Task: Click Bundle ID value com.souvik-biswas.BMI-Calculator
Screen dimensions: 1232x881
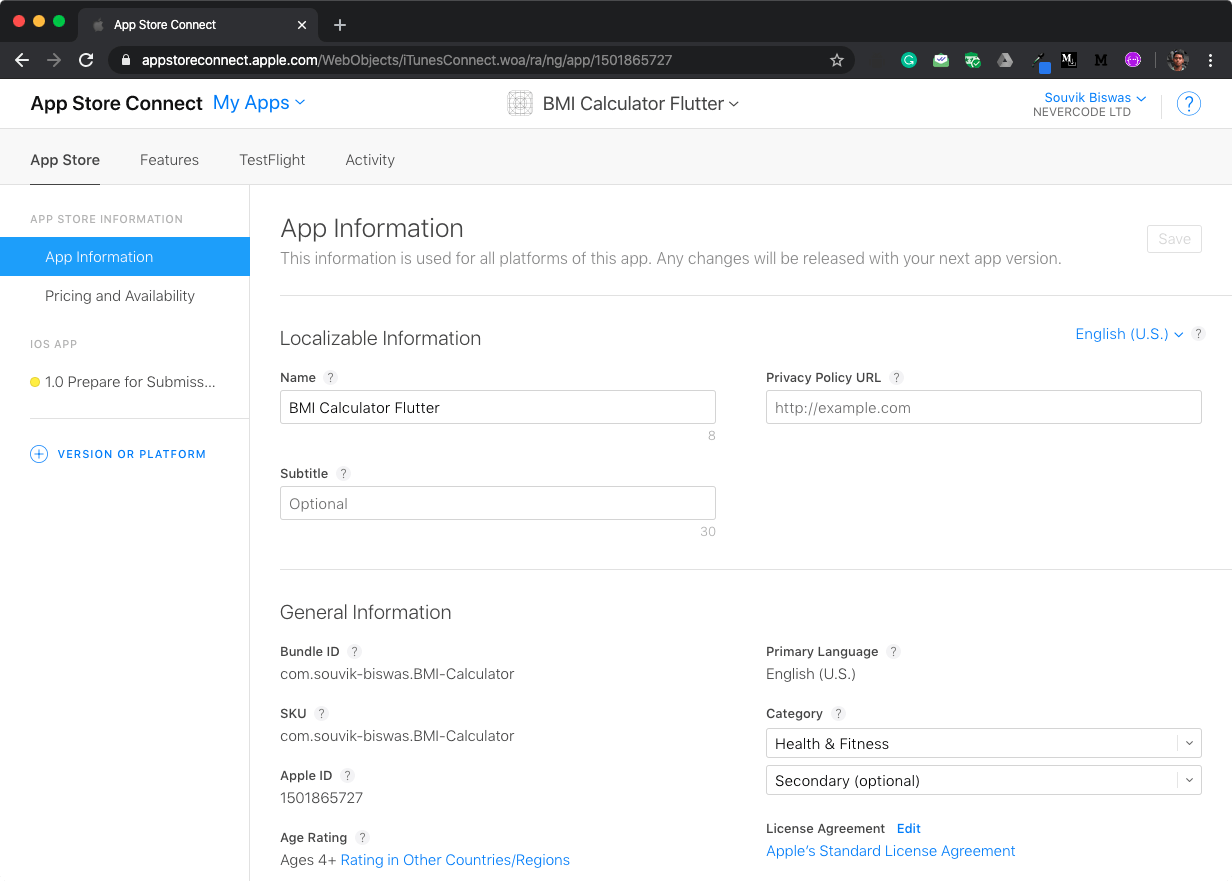Action: coord(397,674)
